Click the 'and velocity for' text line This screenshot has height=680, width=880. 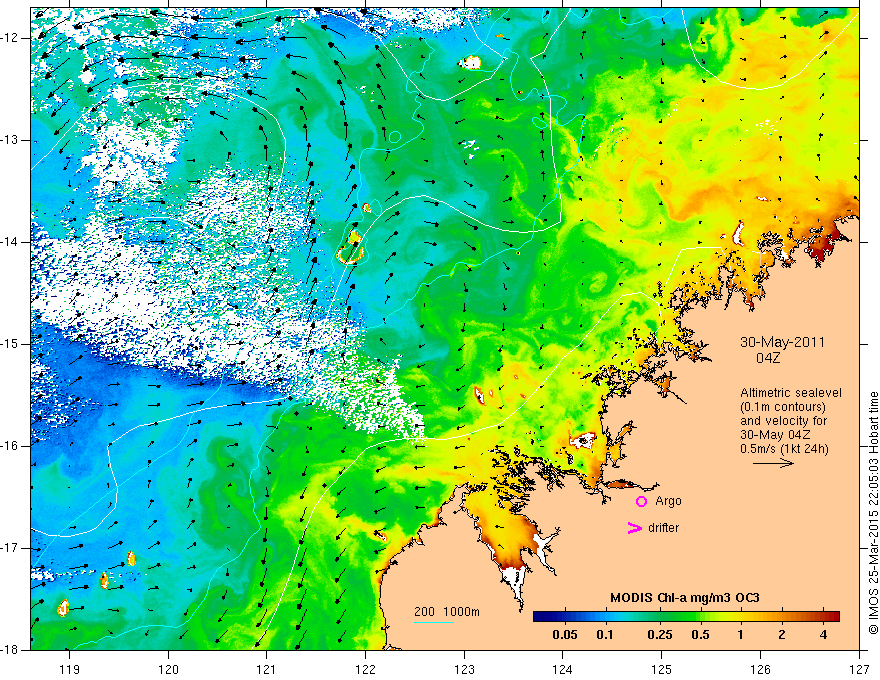click(x=783, y=421)
